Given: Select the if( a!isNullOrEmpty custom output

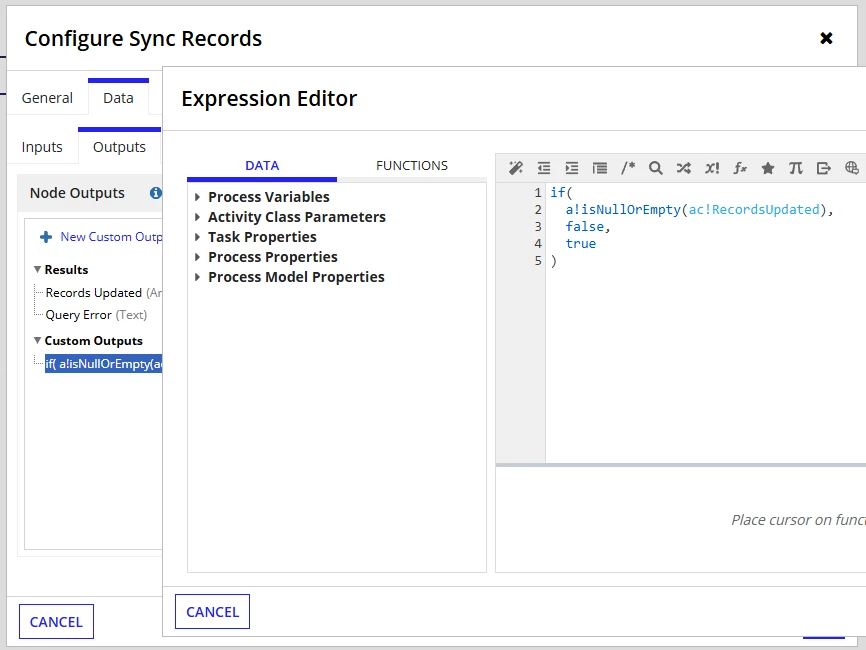Looking at the screenshot, I should pyautogui.click(x=103, y=363).
